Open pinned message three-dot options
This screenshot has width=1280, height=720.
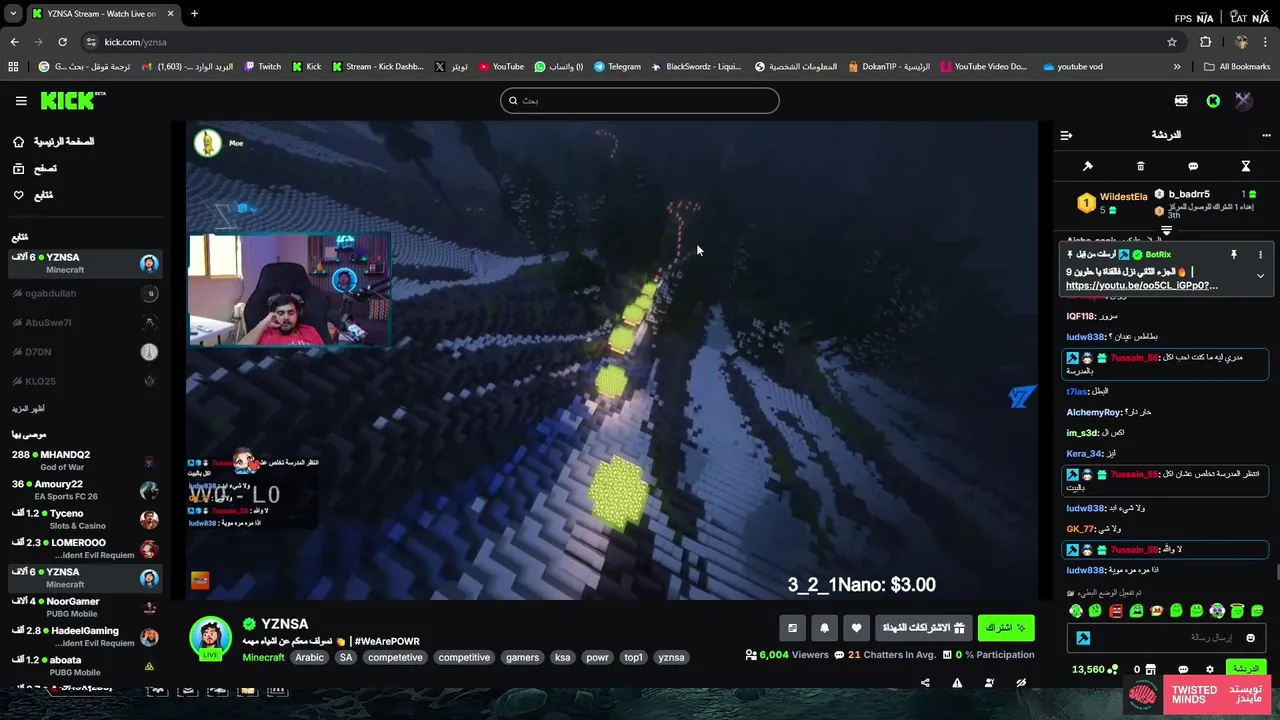coord(1260,255)
